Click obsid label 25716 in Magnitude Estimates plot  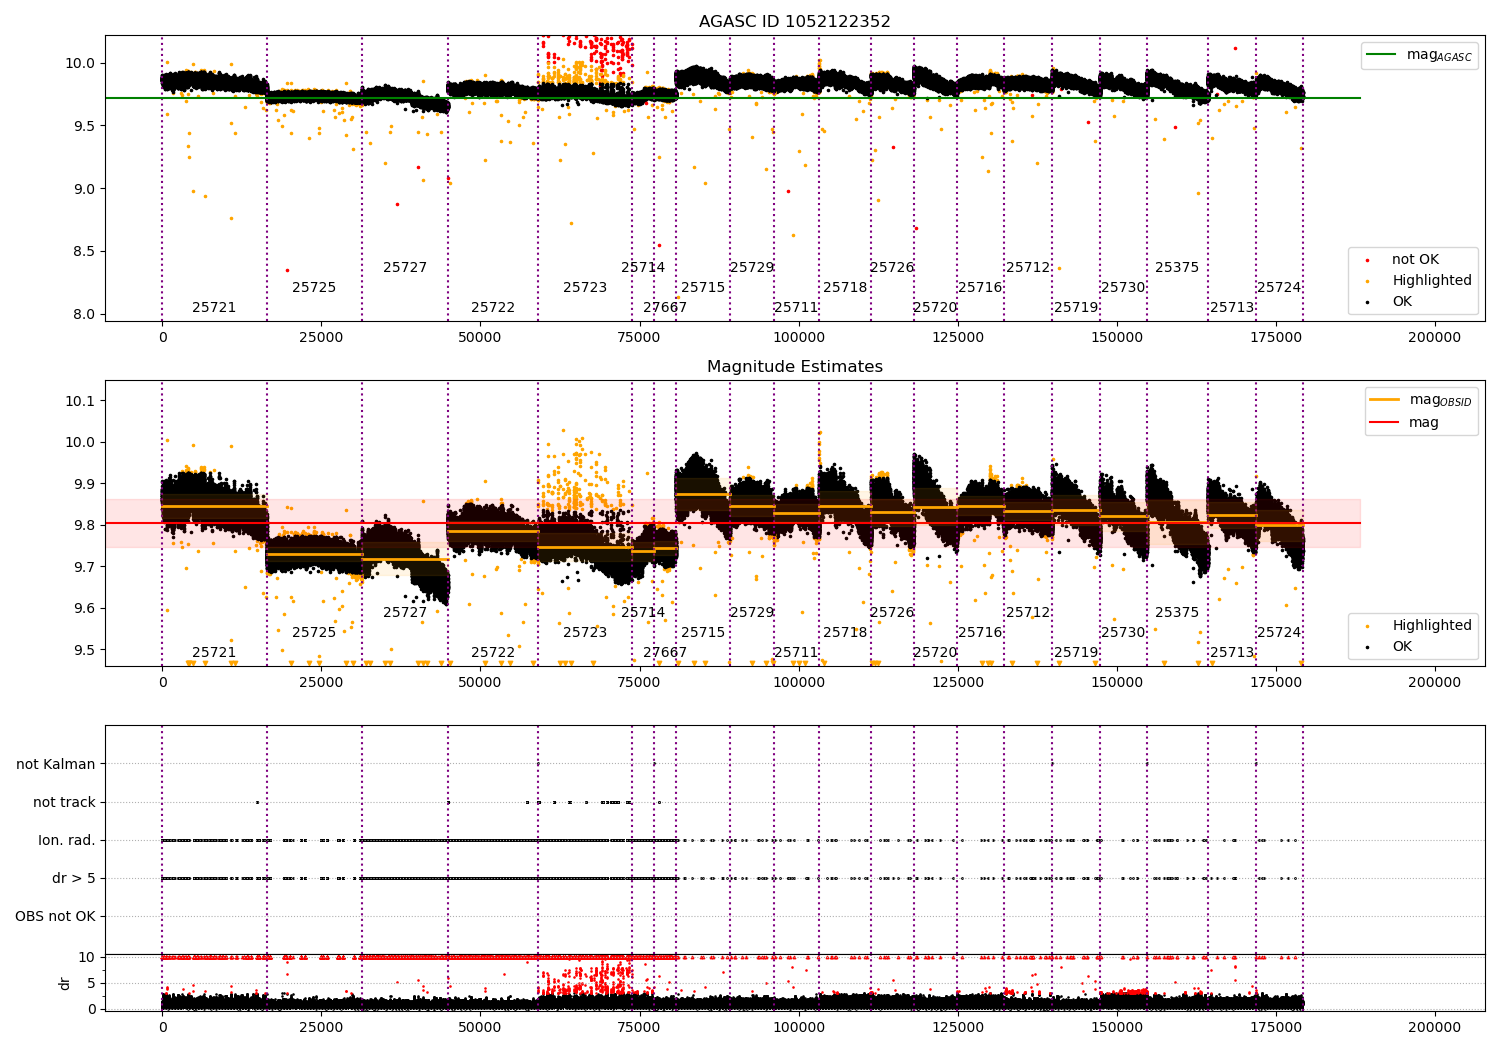[980, 633]
